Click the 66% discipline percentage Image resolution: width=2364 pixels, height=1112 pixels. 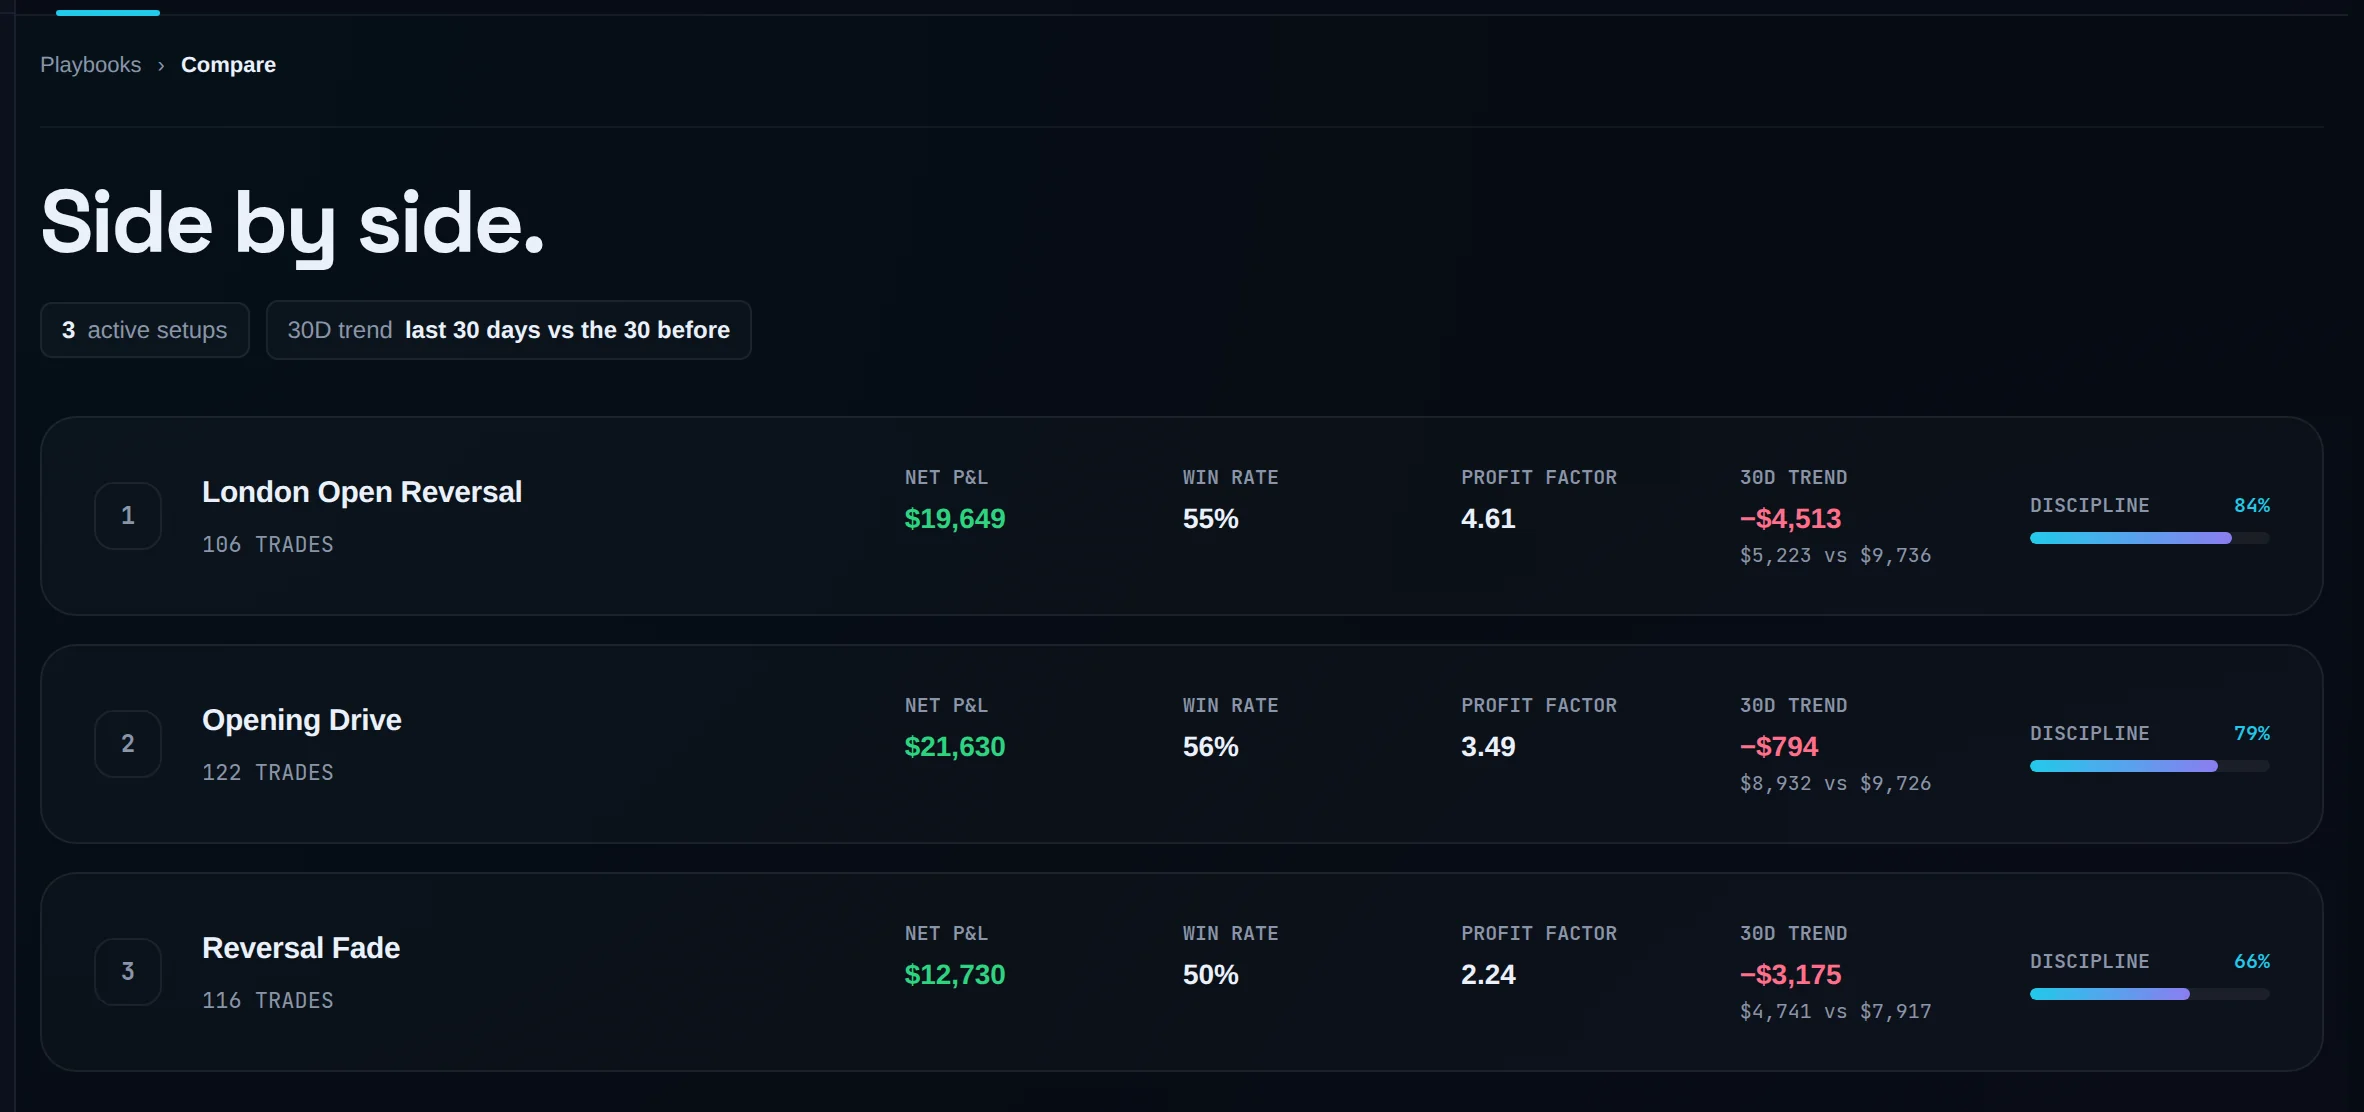(x=2252, y=962)
